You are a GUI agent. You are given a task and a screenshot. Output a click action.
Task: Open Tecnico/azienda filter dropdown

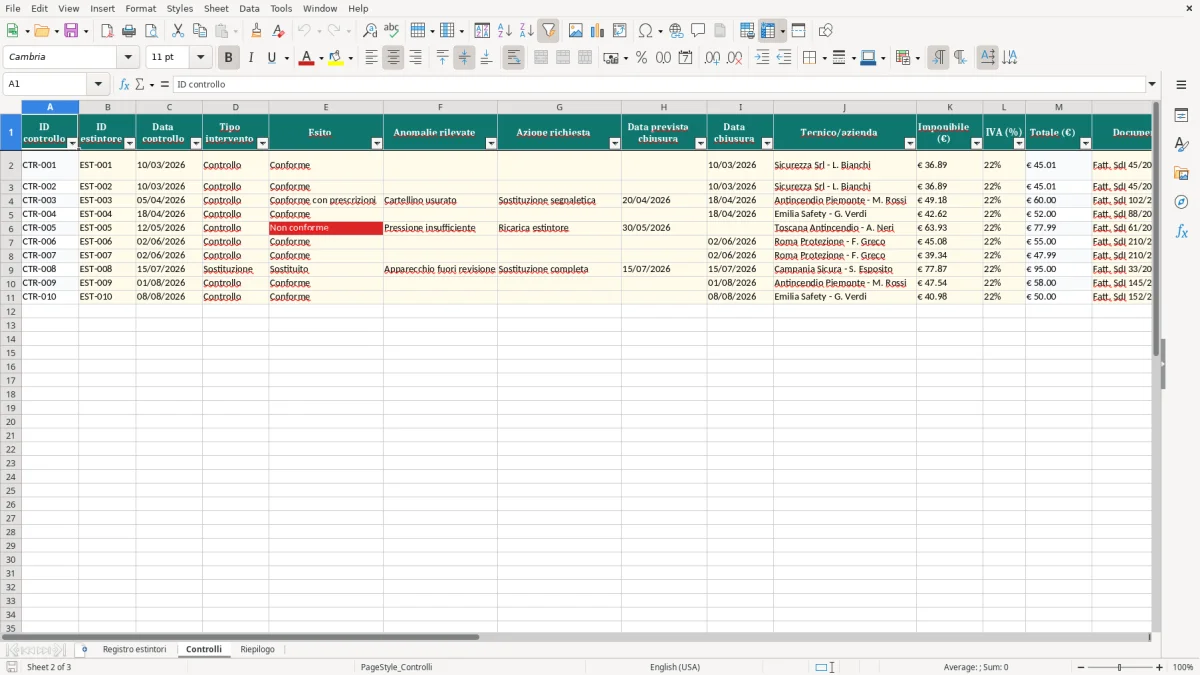(910, 144)
